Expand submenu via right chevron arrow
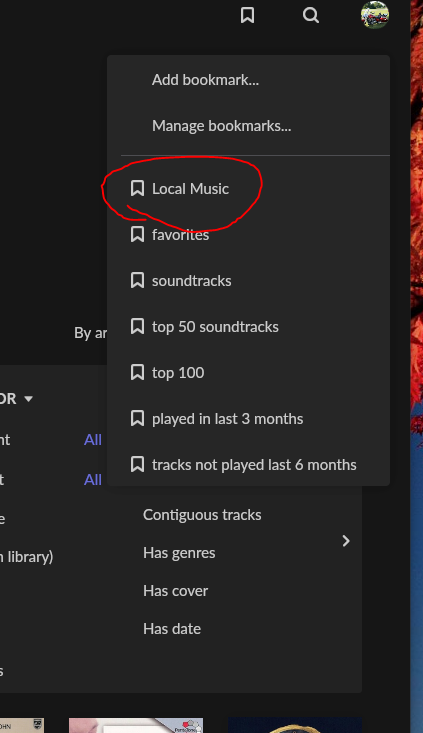Screen dimensions: 423x733 pos(346,541)
